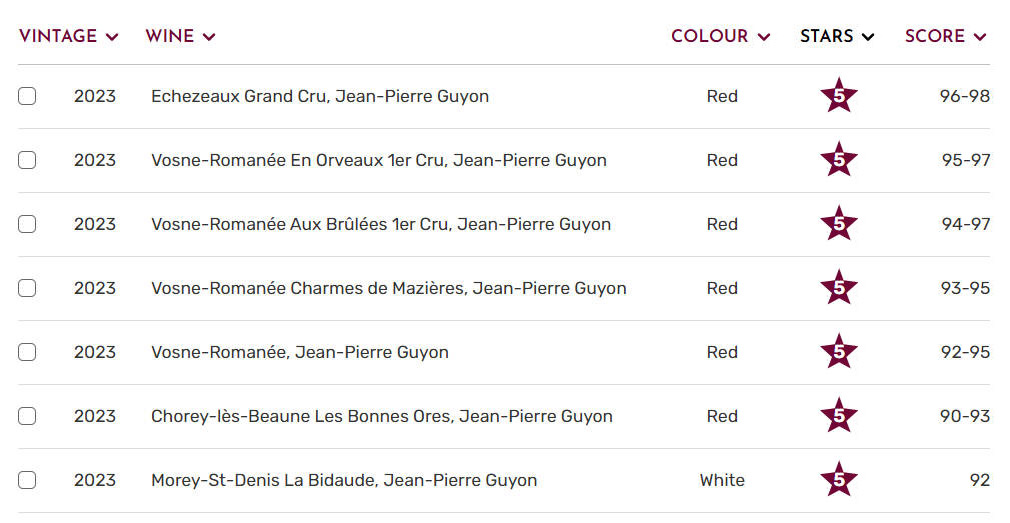This screenshot has height=523, width=1010.
Task: Open the Vintage column sort dropdown
Action: click(x=68, y=36)
